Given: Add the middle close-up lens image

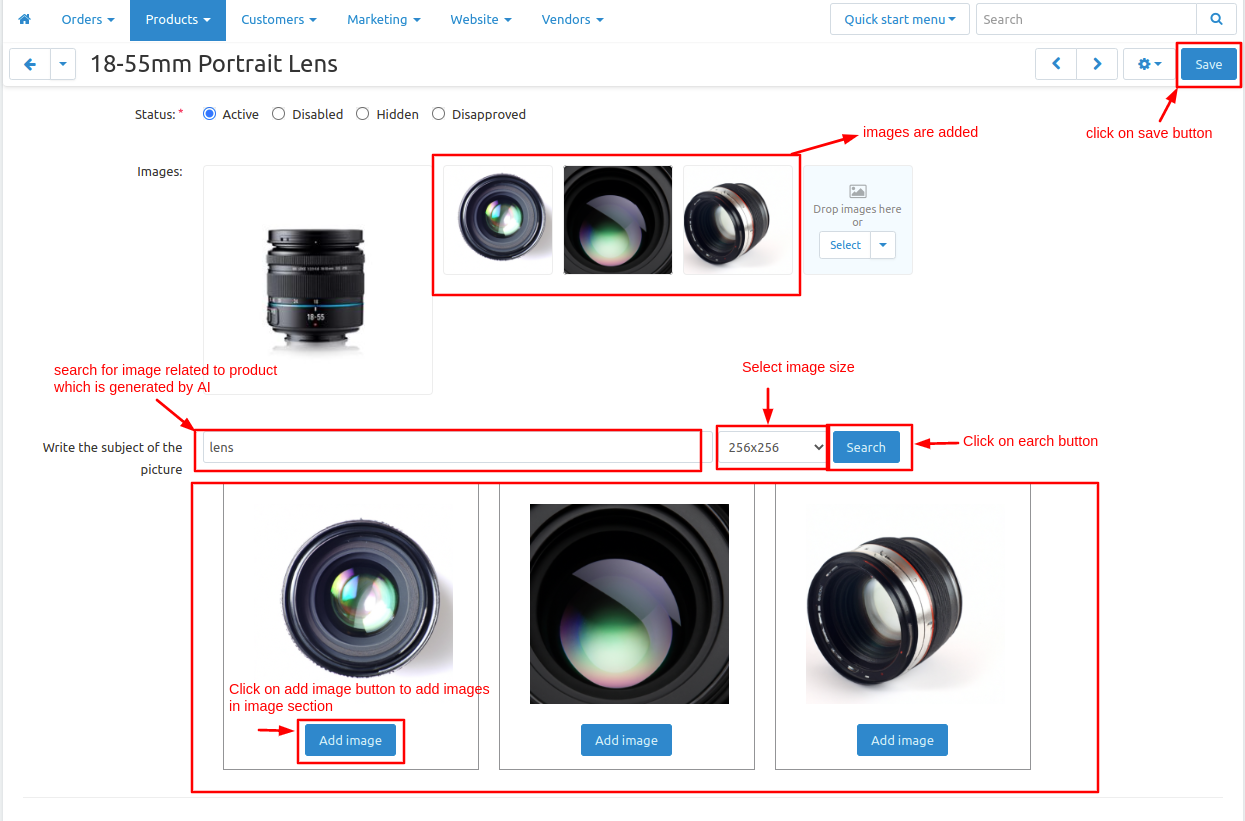Looking at the screenshot, I should pos(626,740).
